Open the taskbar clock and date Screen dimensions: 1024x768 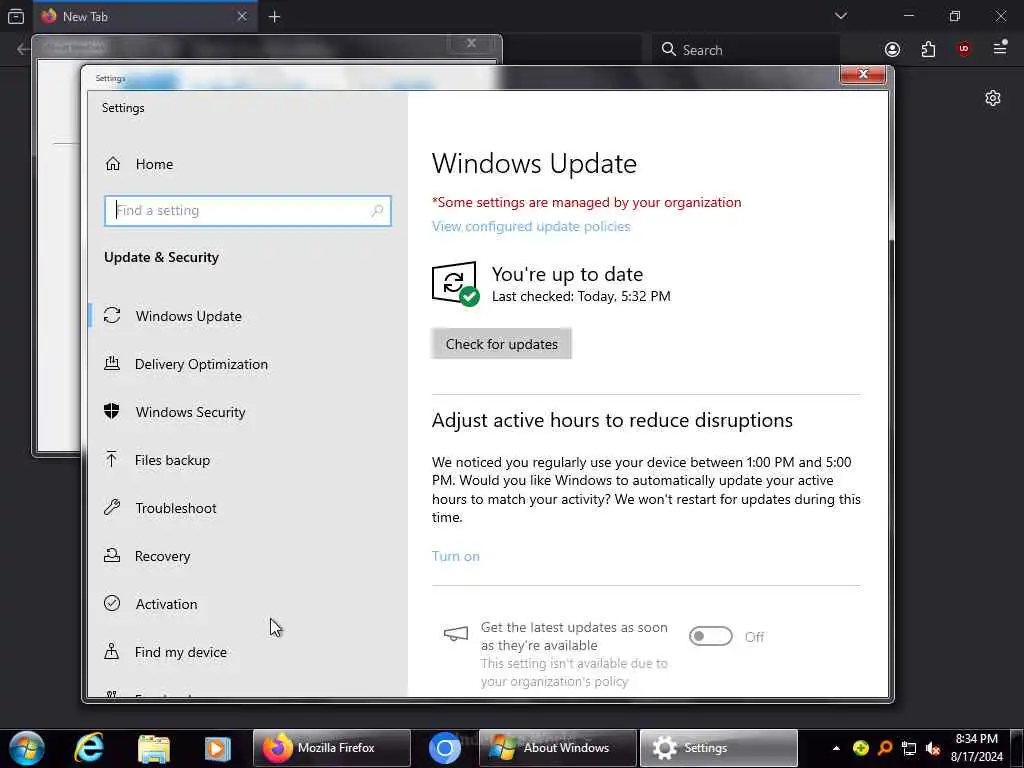click(976, 748)
